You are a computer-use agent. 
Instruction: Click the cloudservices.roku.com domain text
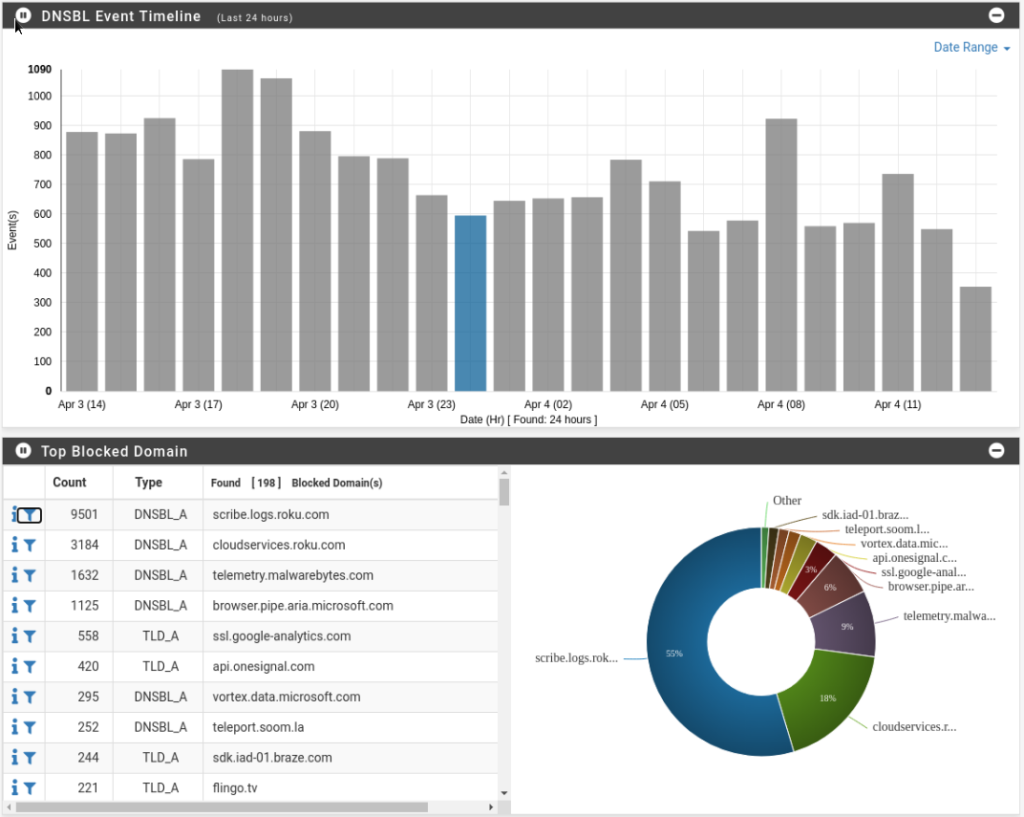(x=279, y=545)
